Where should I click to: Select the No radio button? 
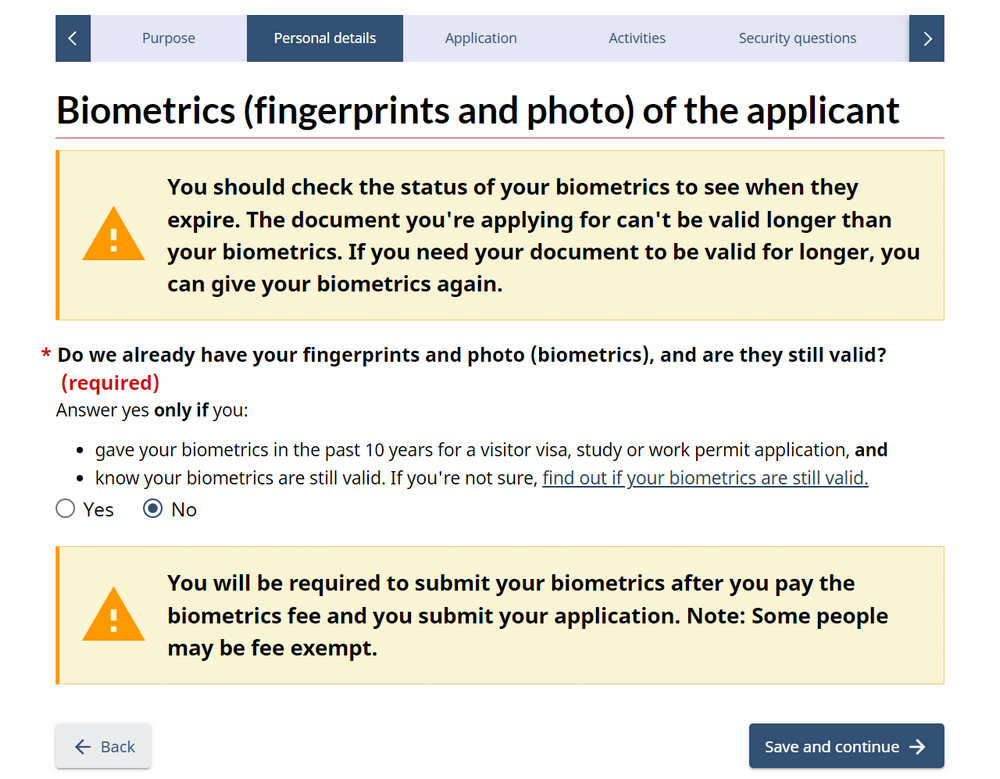pyautogui.click(x=153, y=509)
